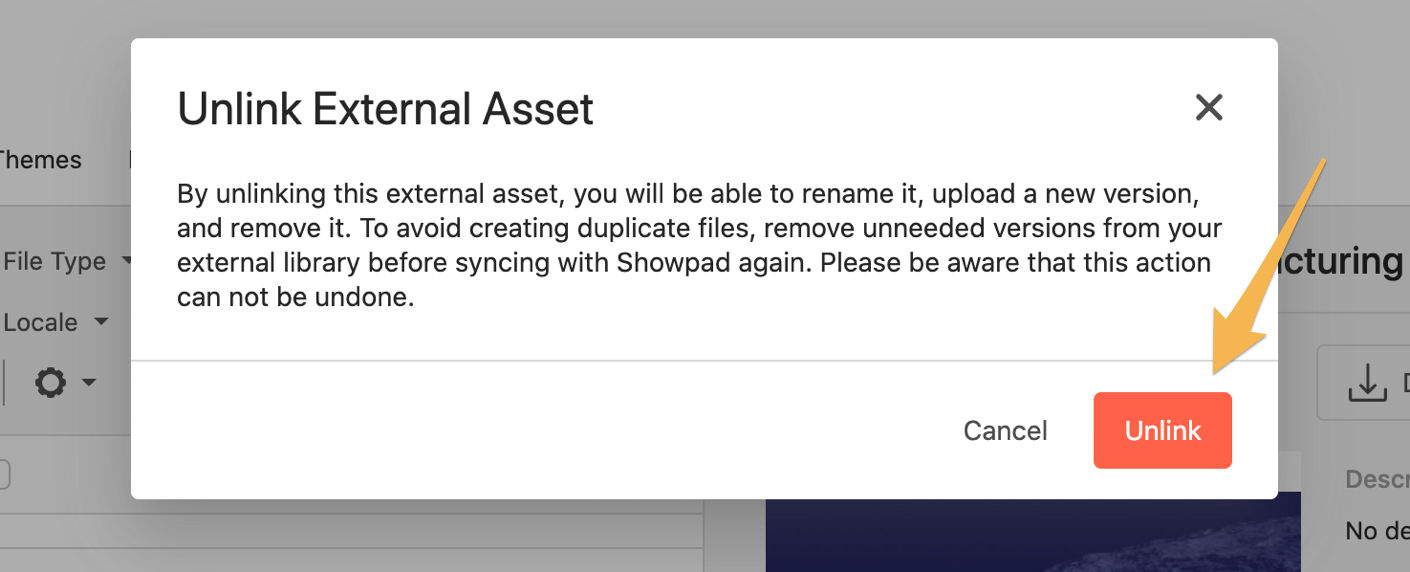Expand the caret beside the gear icon
This screenshot has width=1410, height=572.
[89, 382]
